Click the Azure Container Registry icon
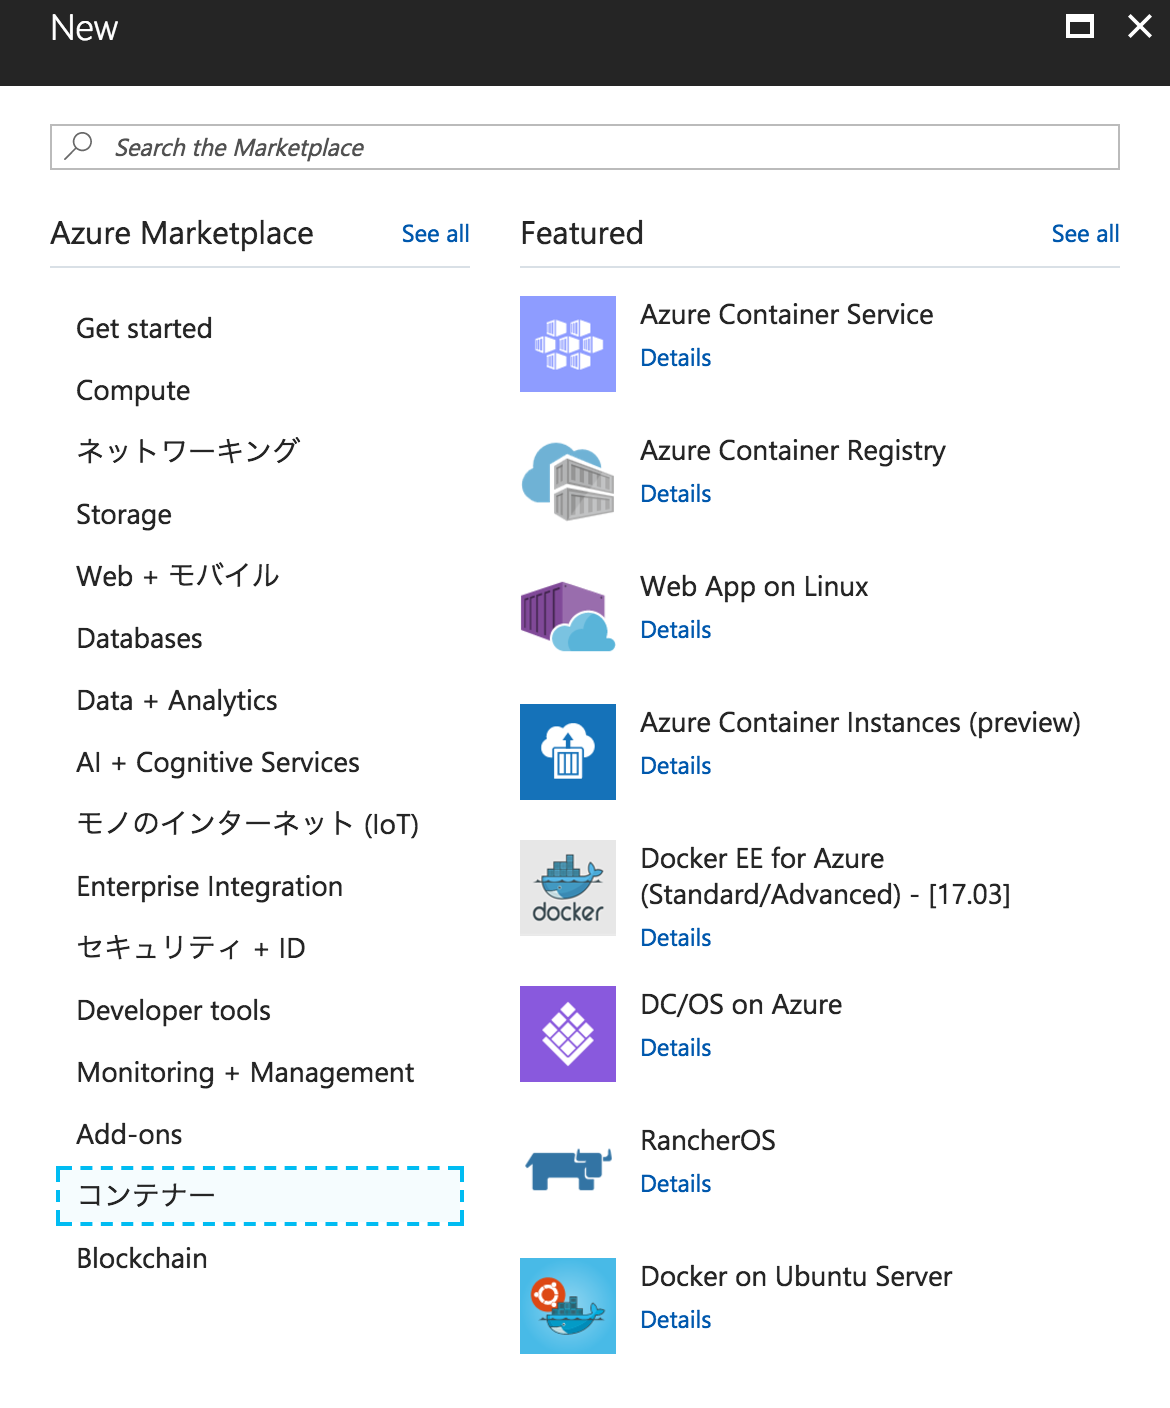This screenshot has height=1408, width=1170. coord(568,480)
